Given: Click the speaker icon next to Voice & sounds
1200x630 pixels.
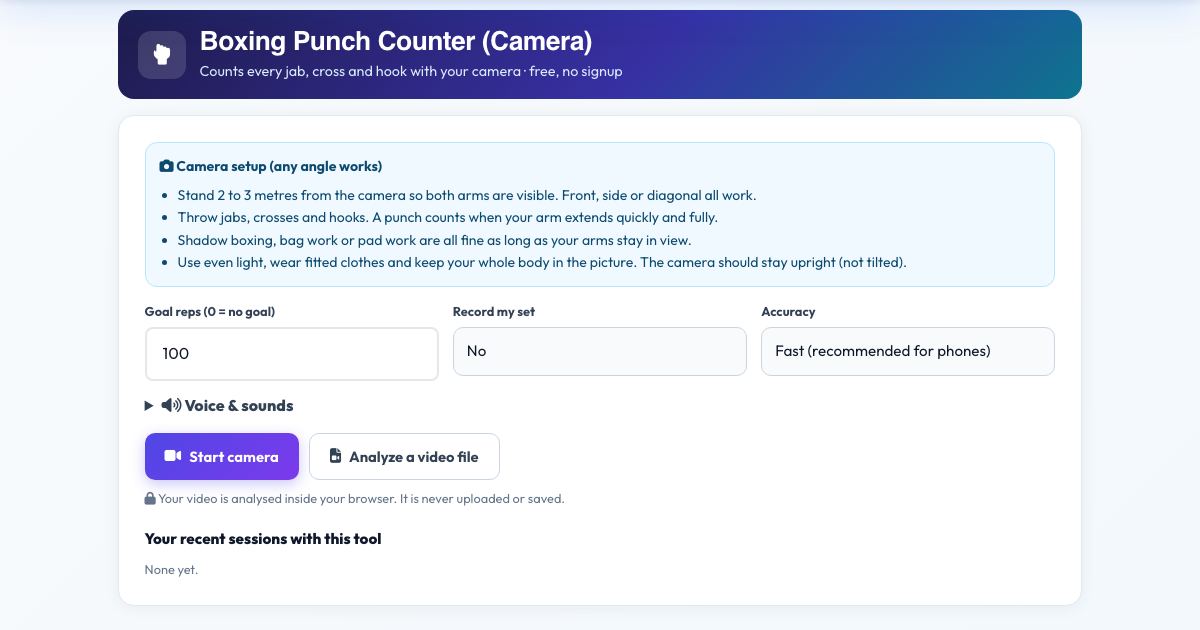Looking at the screenshot, I should (171, 405).
